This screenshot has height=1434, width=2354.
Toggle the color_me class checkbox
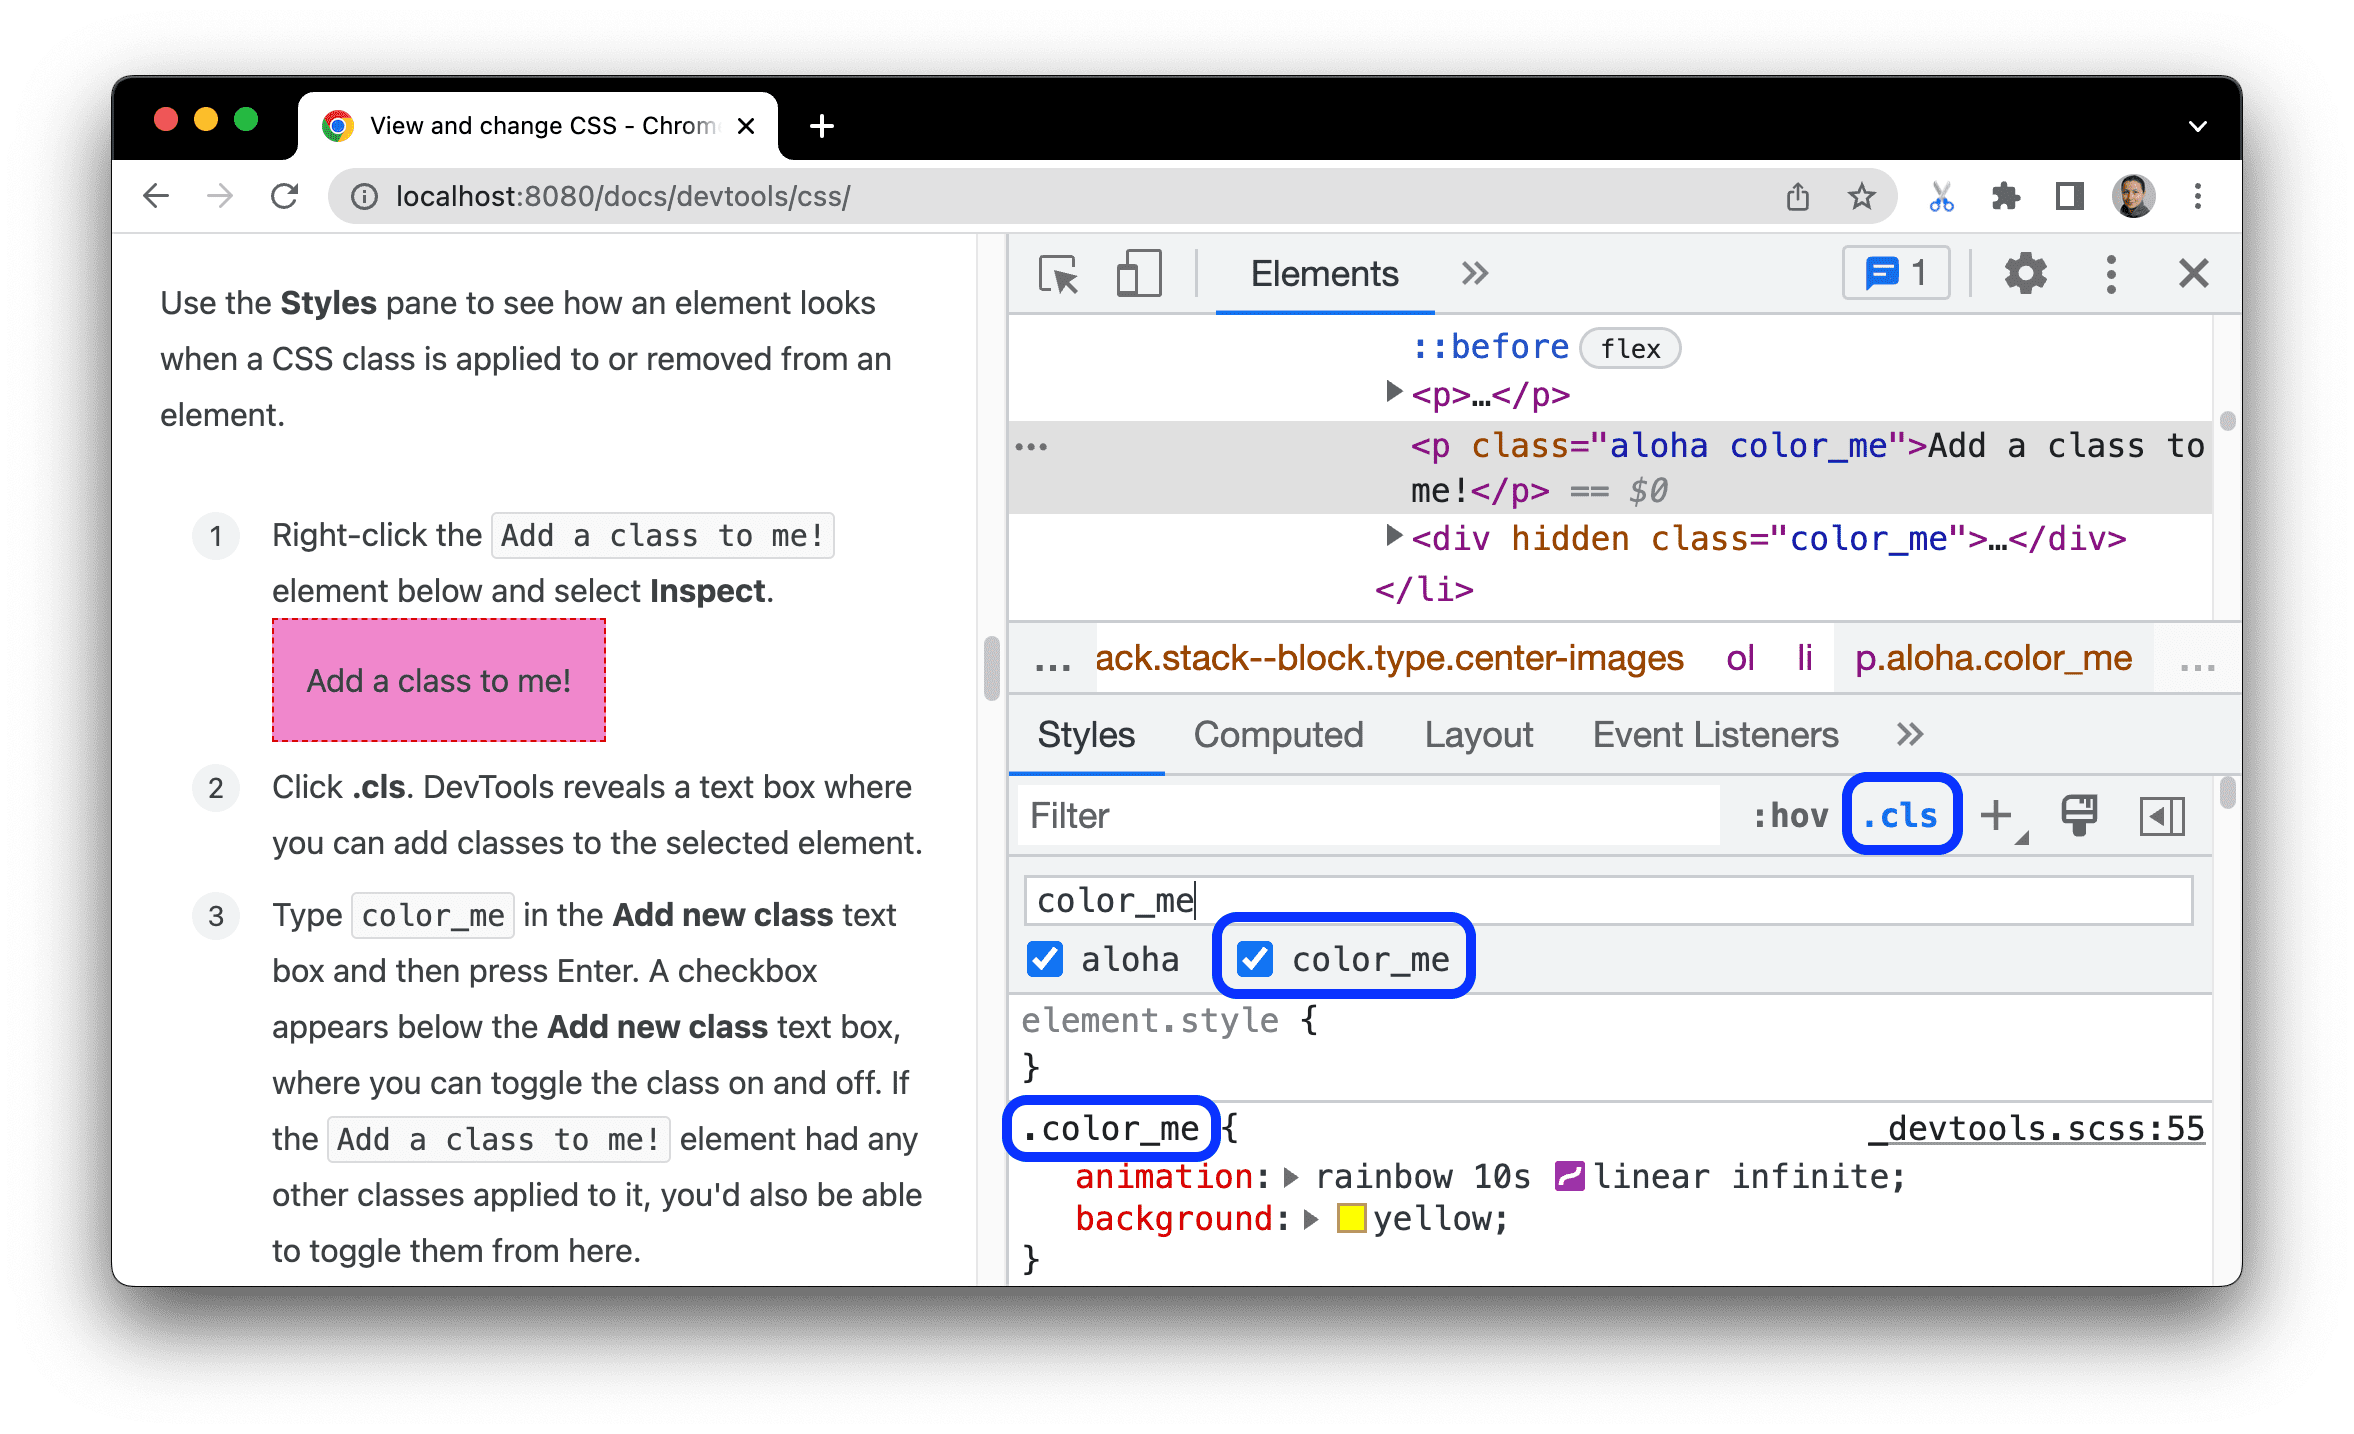[1256, 958]
